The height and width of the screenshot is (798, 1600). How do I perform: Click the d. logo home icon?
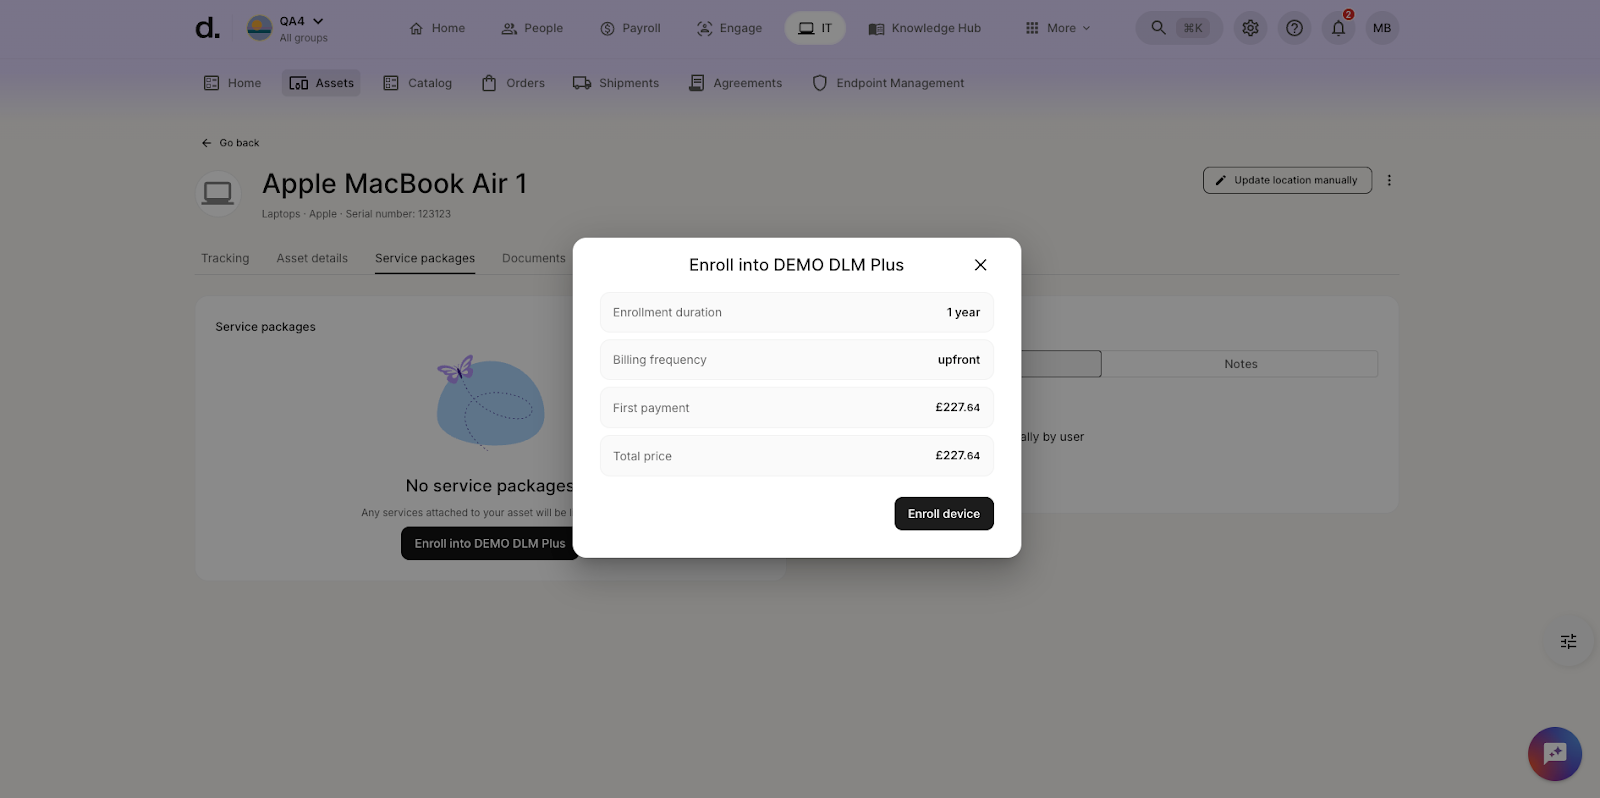(x=207, y=28)
